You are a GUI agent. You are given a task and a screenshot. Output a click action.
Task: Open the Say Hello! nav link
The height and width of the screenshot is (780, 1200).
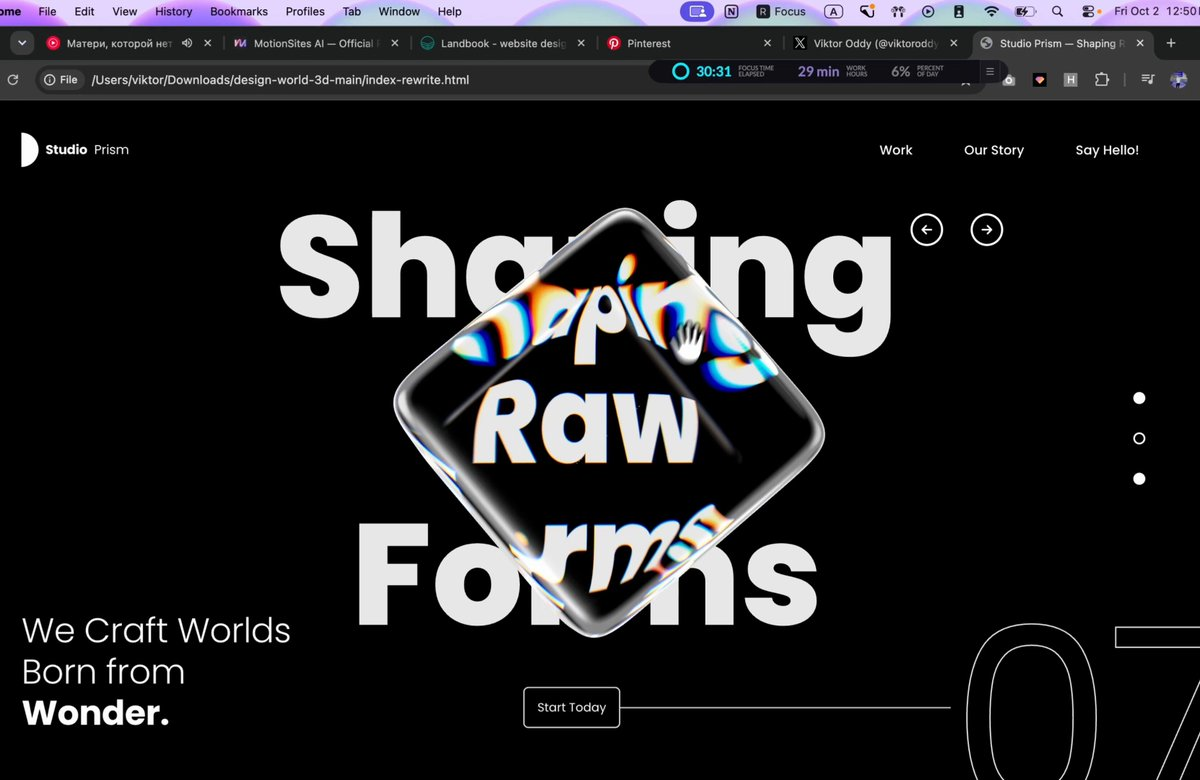coord(1107,150)
